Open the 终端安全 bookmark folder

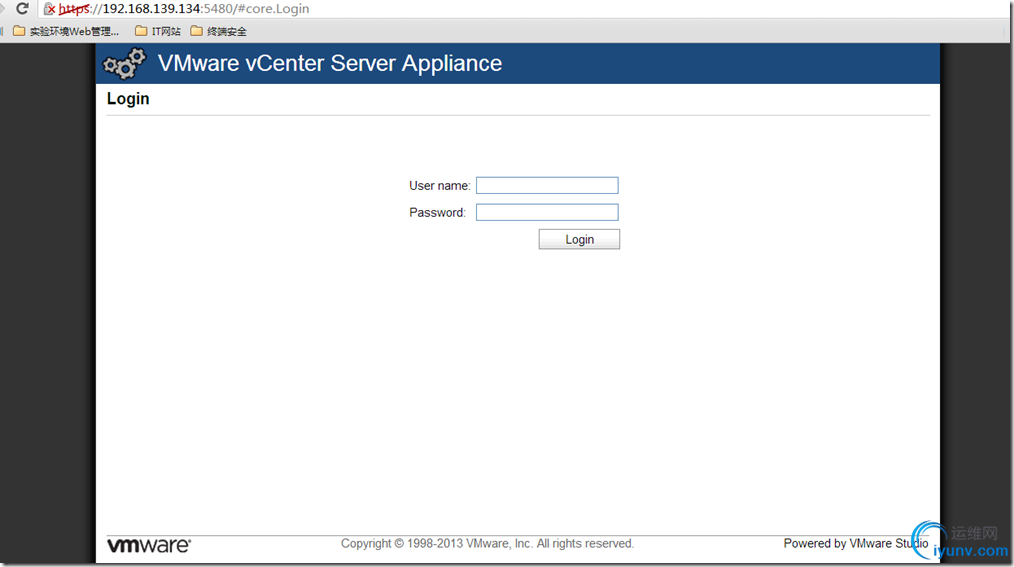(x=219, y=31)
